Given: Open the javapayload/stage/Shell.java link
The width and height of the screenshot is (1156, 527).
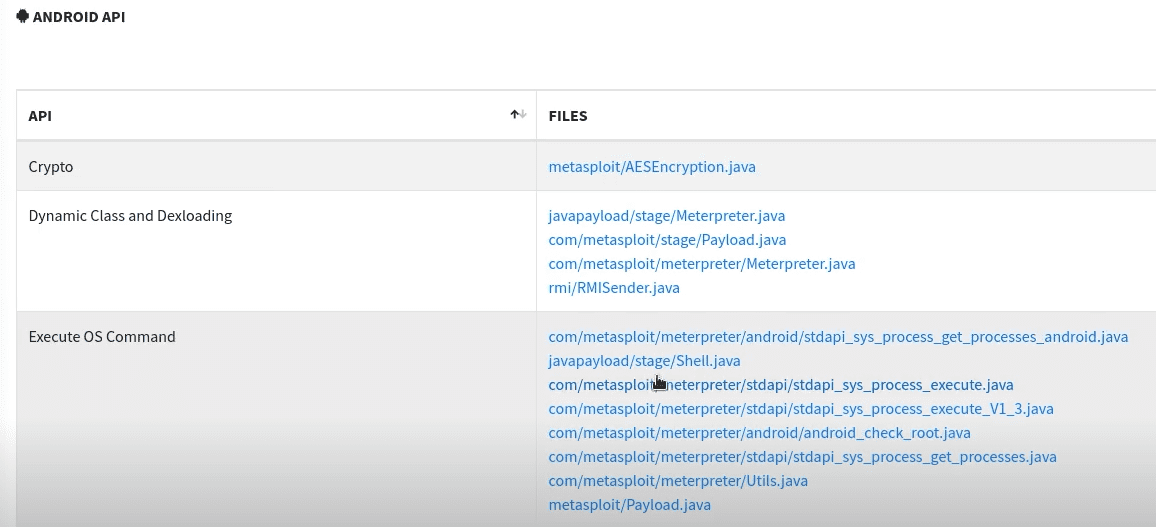Looking at the screenshot, I should click(x=644, y=361).
